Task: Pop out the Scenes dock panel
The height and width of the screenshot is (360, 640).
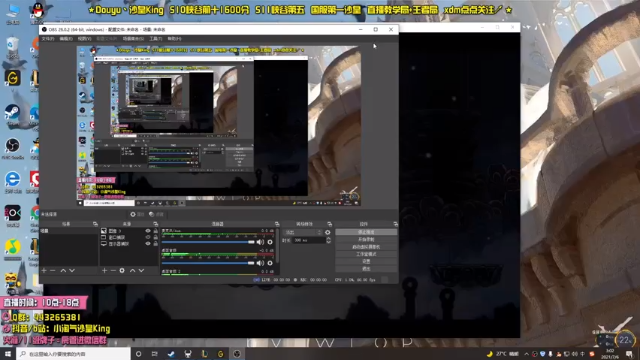Action: pyautogui.click(x=95, y=224)
